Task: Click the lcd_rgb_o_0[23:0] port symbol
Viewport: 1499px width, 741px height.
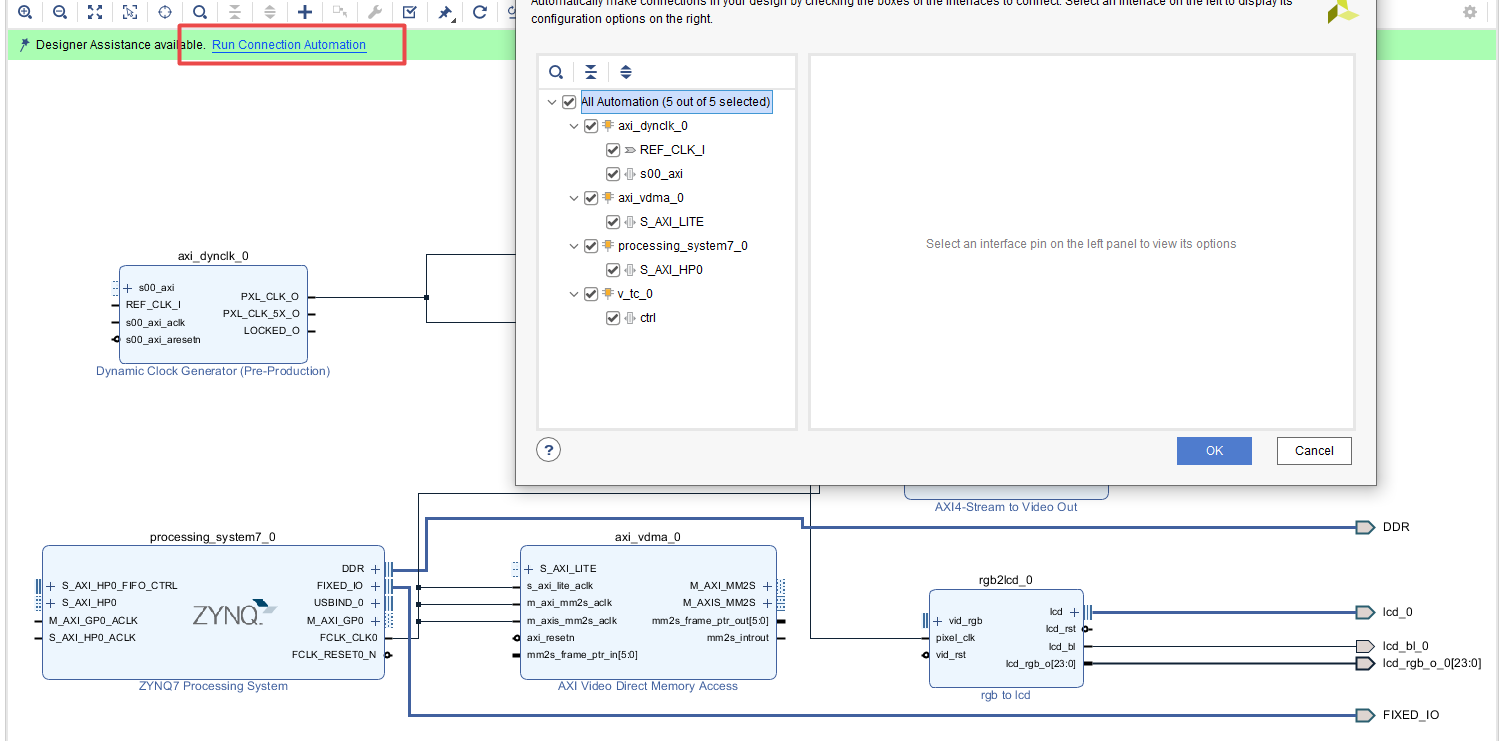Action: [1365, 663]
